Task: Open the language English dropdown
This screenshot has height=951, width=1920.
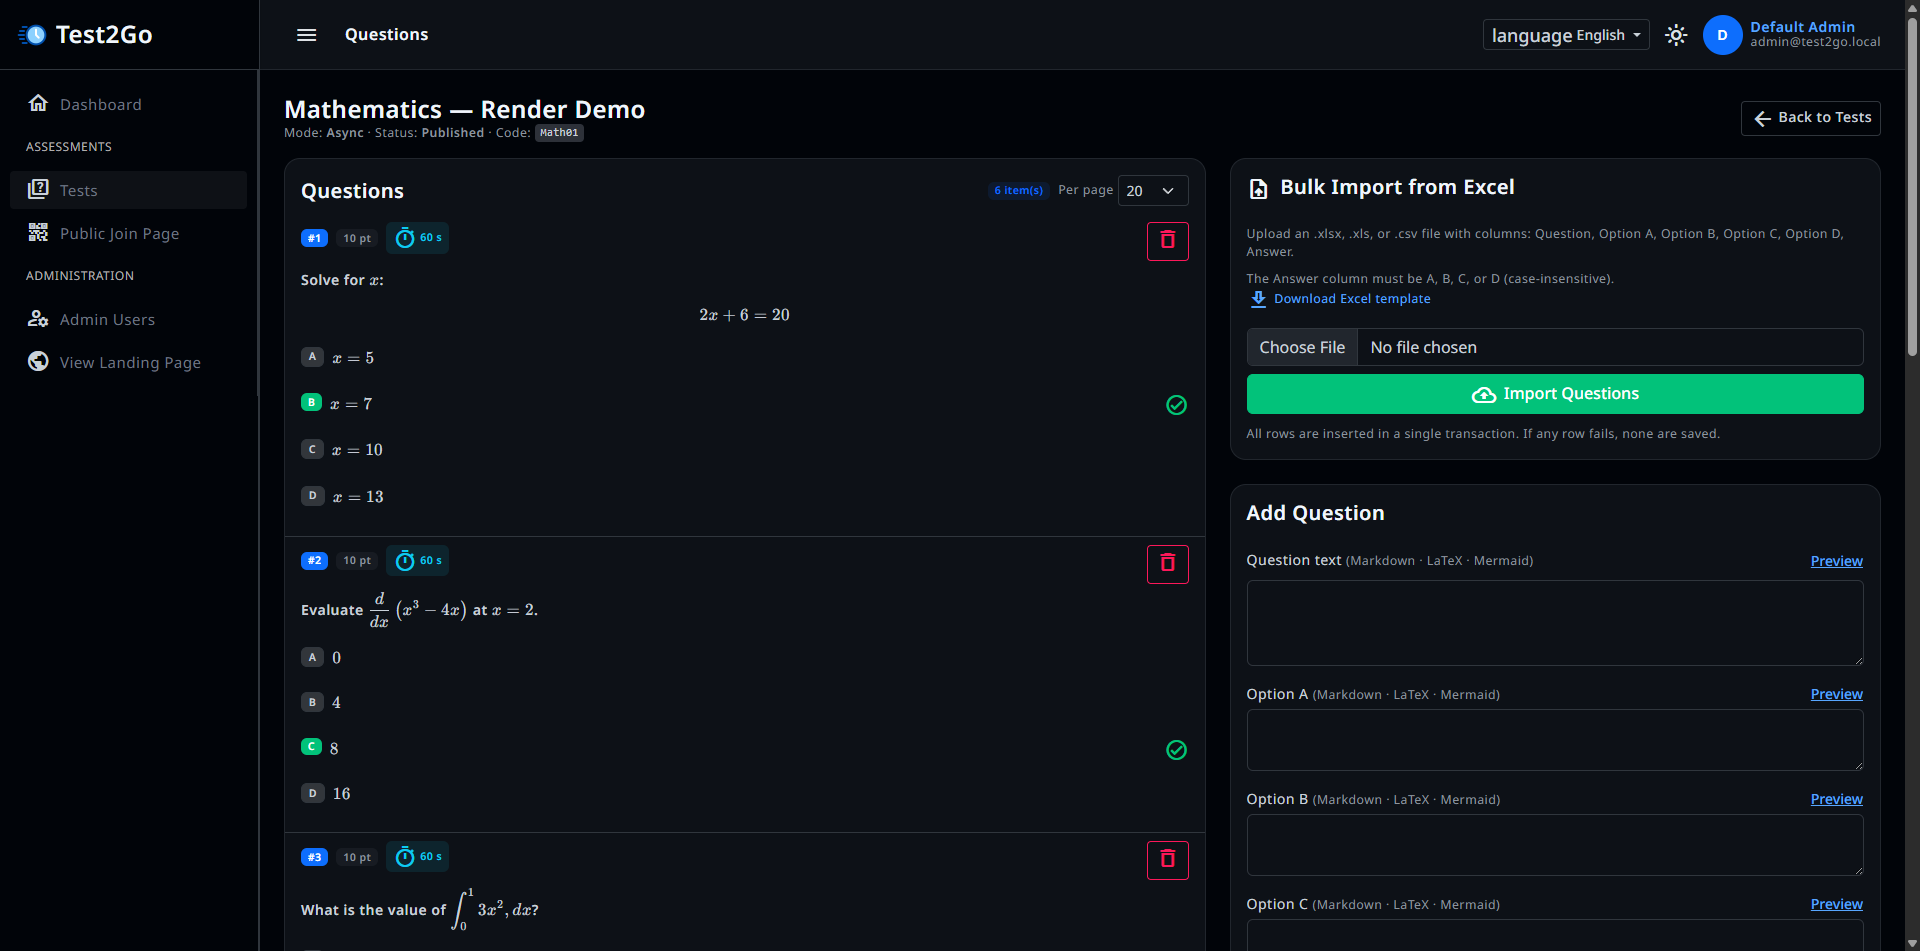Action: point(1565,35)
